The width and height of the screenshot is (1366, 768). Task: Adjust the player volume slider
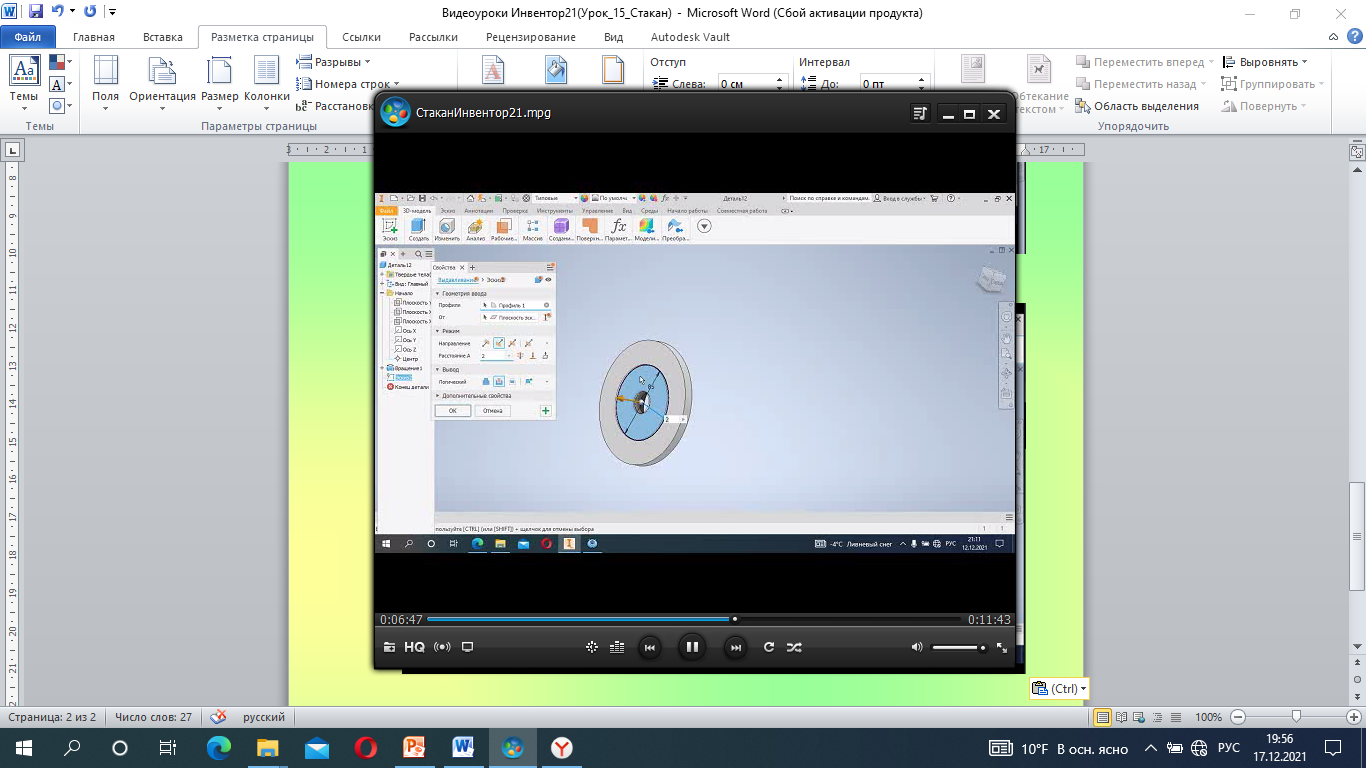960,648
